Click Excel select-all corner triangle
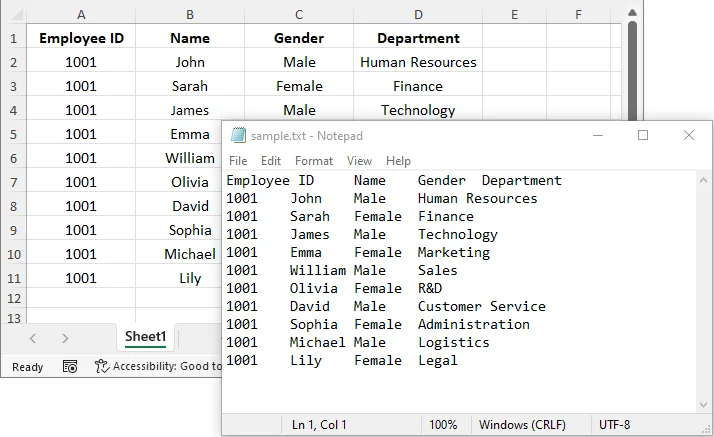Screen dimensions: 714x437 (17, 15)
